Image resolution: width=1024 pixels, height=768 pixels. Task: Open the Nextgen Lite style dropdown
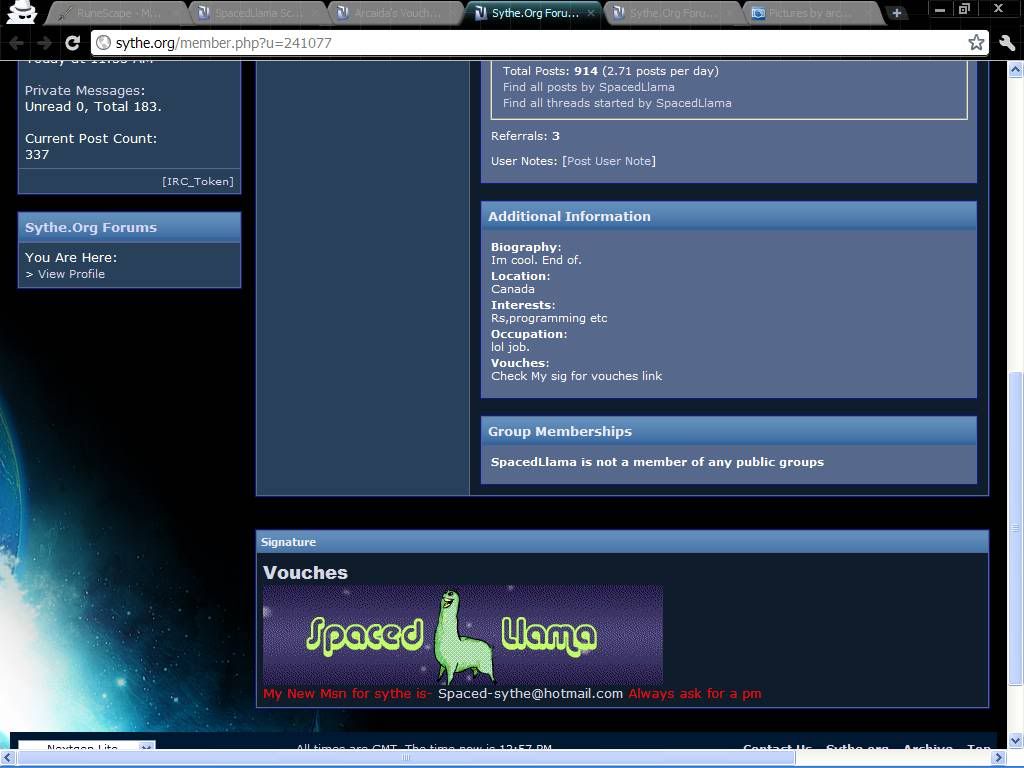(x=86, y=746)
